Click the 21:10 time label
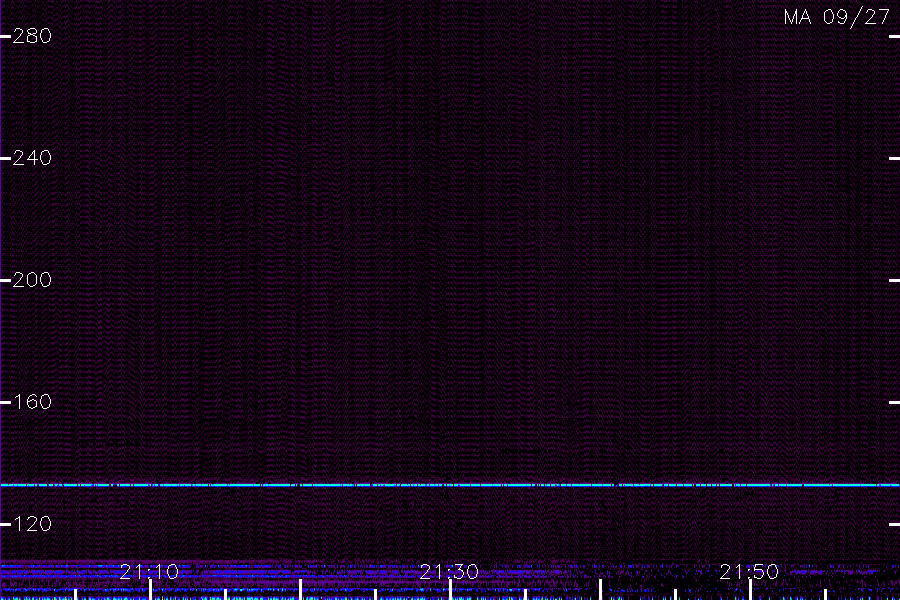Viewport: 900px width, 600px height. click(x=149, y=571)
